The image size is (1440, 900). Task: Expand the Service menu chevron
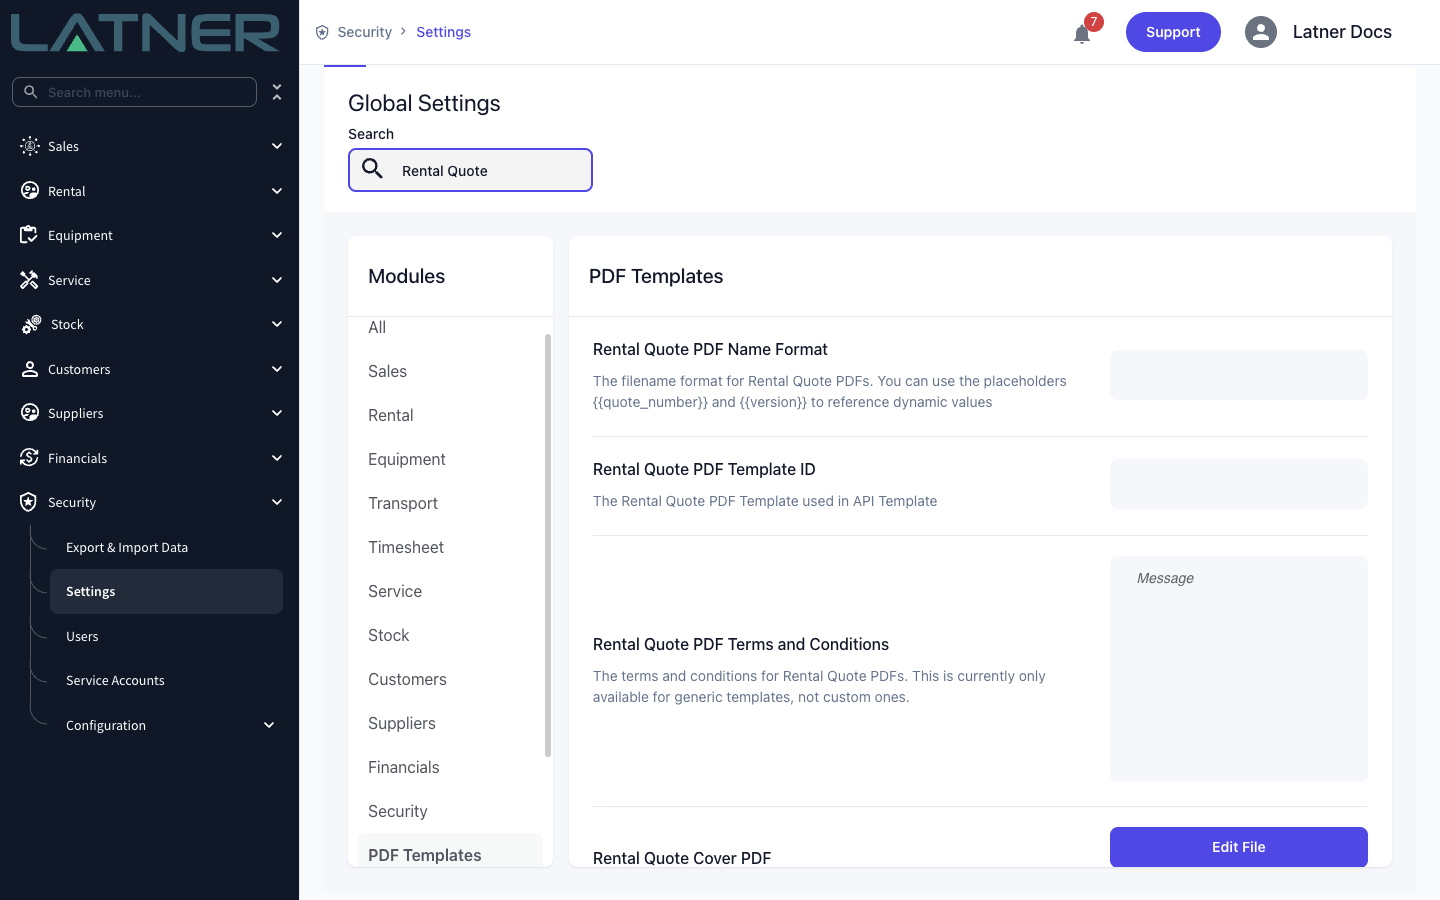277,280
